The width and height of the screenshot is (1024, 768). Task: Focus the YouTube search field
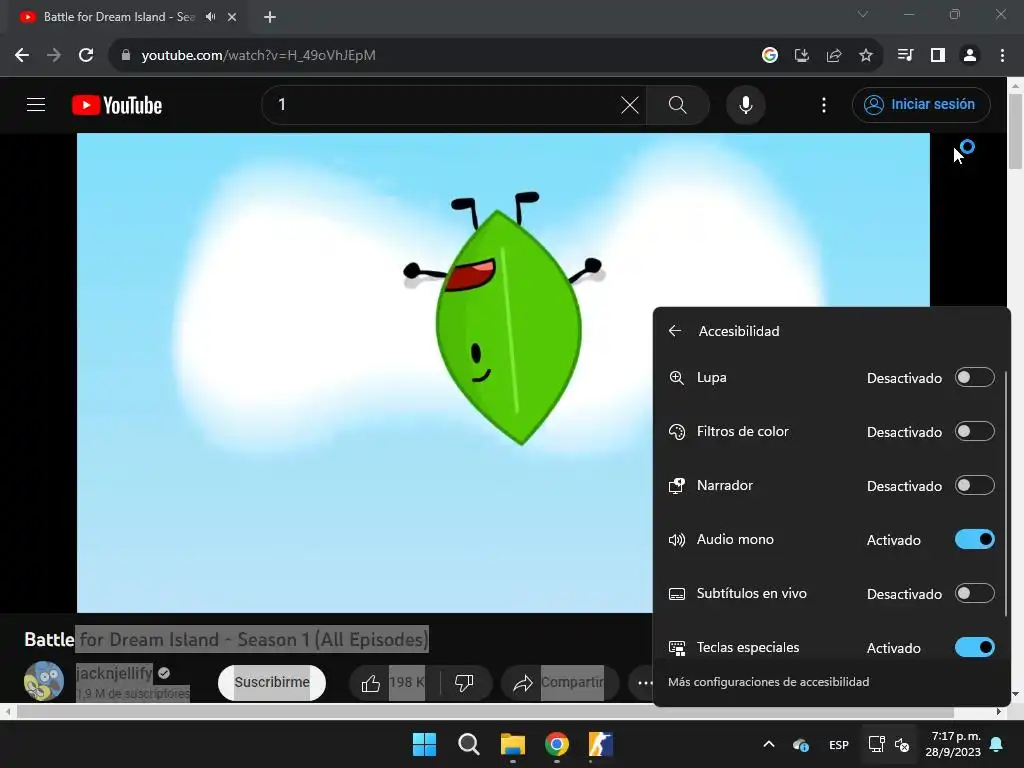coord(444,105)
